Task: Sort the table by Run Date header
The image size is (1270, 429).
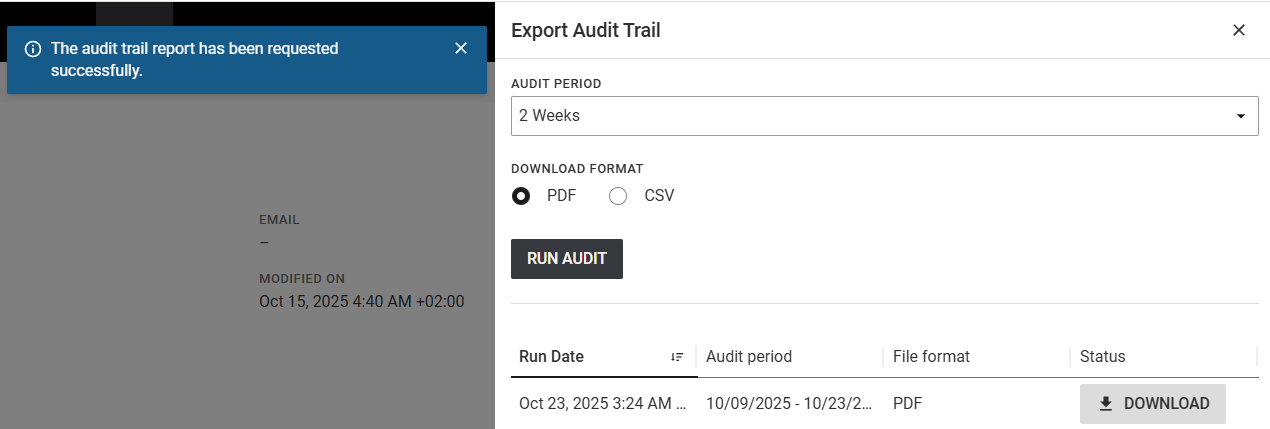Action: (552, 357)
